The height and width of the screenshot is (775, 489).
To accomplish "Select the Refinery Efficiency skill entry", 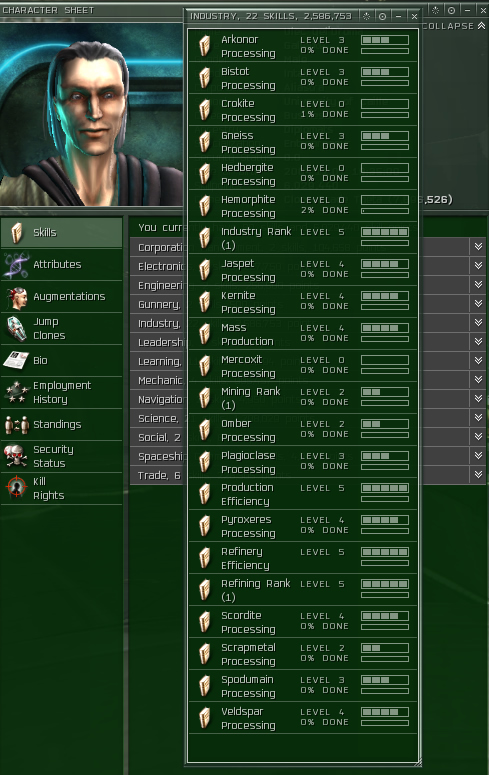I will [303, 559].
